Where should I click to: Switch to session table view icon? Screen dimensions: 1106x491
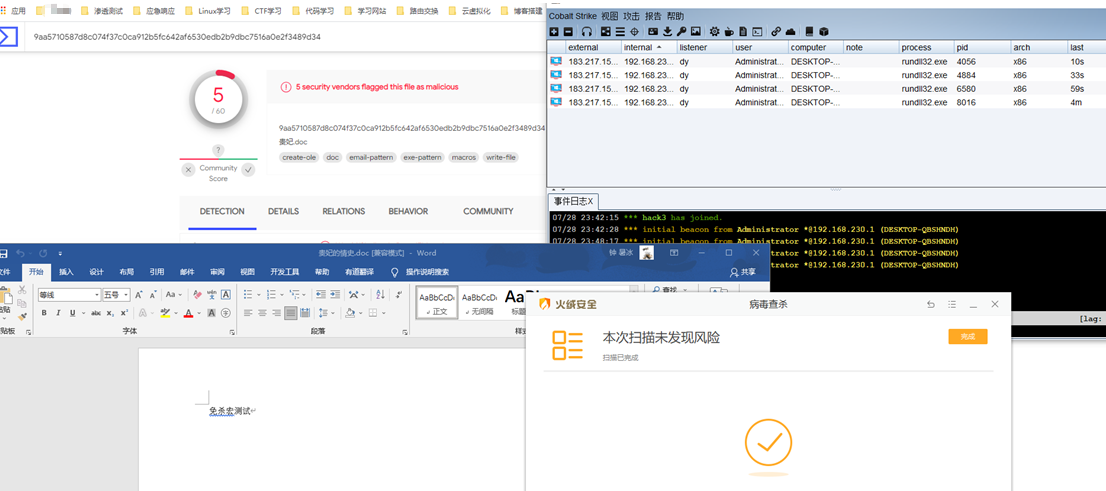(620, 32)
